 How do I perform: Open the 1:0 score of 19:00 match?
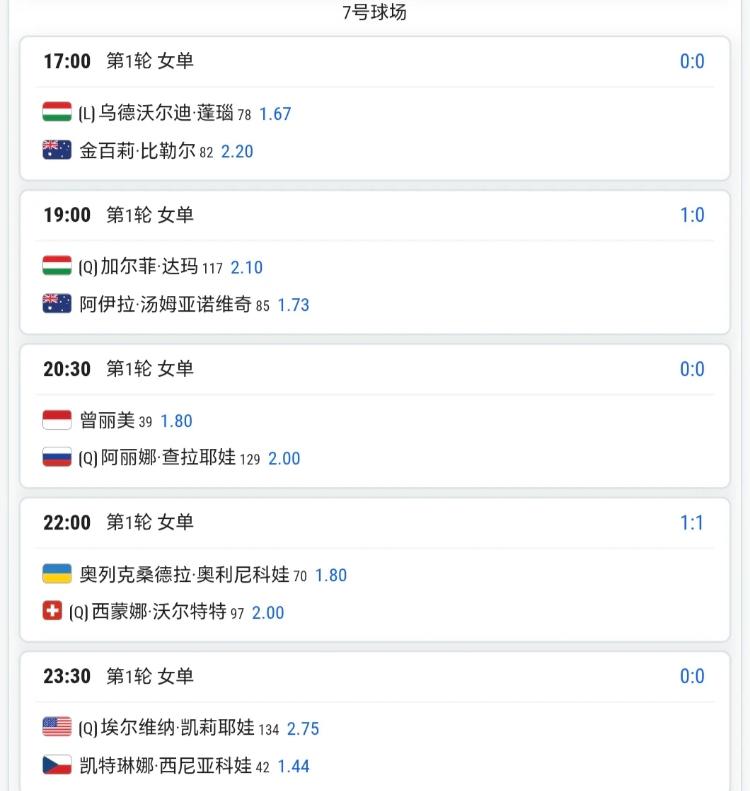(x=692, y=215)
